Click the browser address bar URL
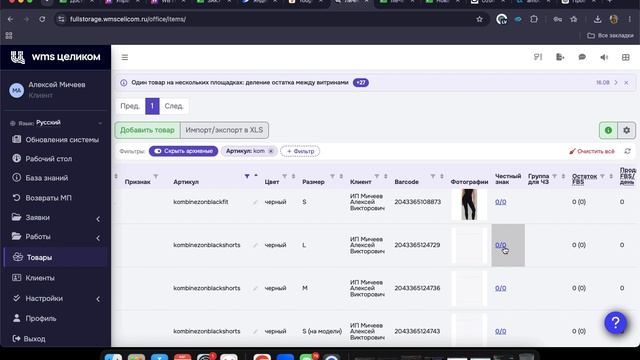Screen dimensions: 640x360 (x=128, y=19)
